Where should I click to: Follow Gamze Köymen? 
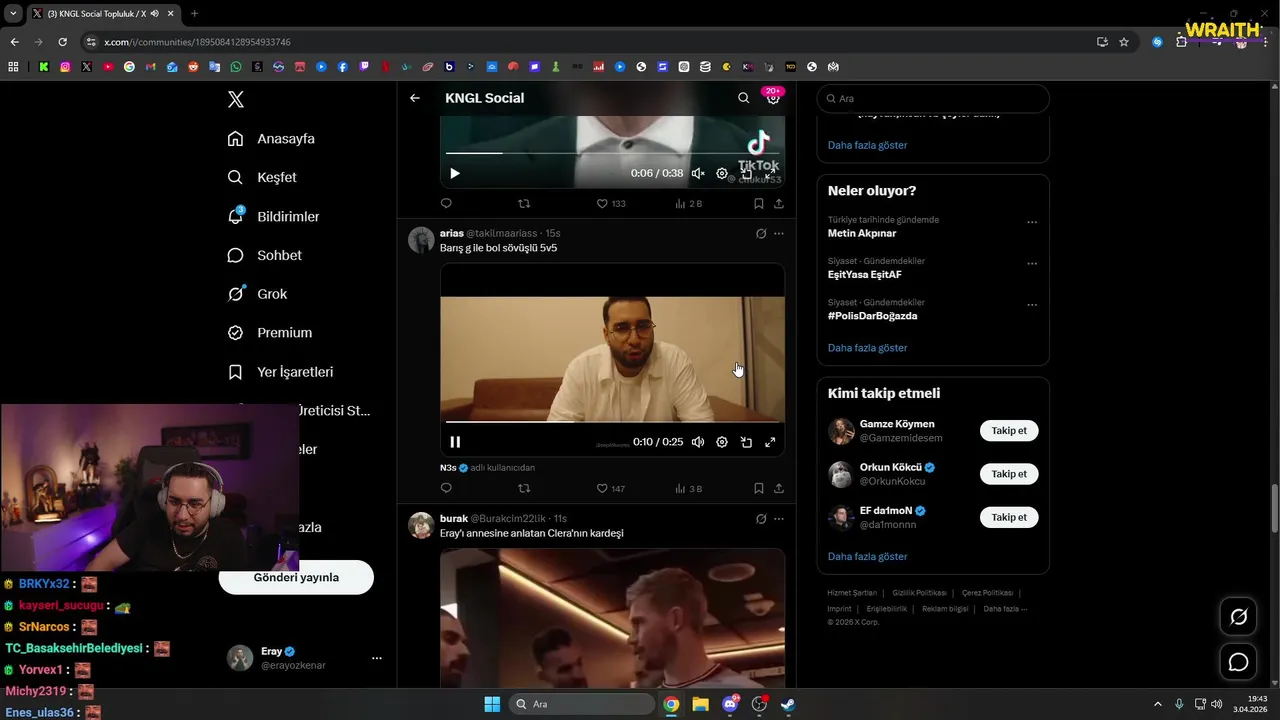[1009, 431]
